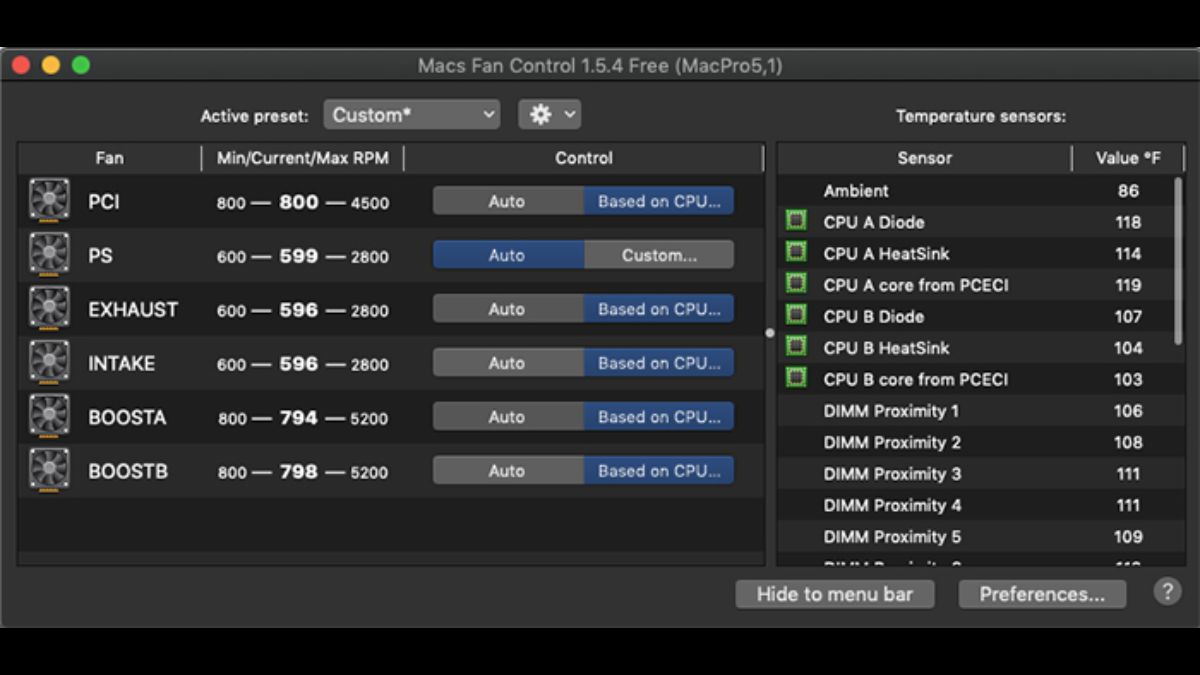1200x675 pixels.
Task: Click the splitter handle between the panels
Action: tap(770, 333)
